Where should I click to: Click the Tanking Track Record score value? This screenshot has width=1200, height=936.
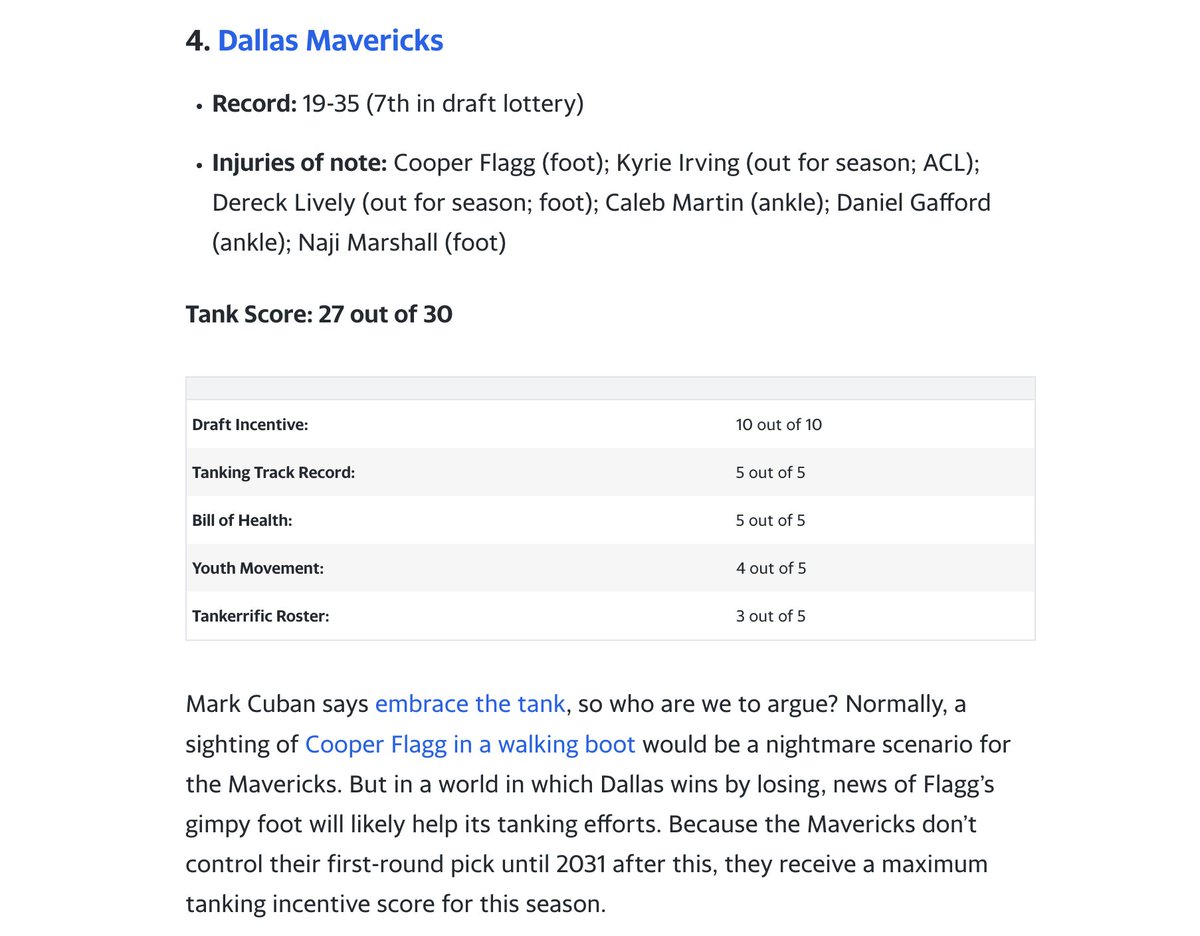click(x=771, y=472)
